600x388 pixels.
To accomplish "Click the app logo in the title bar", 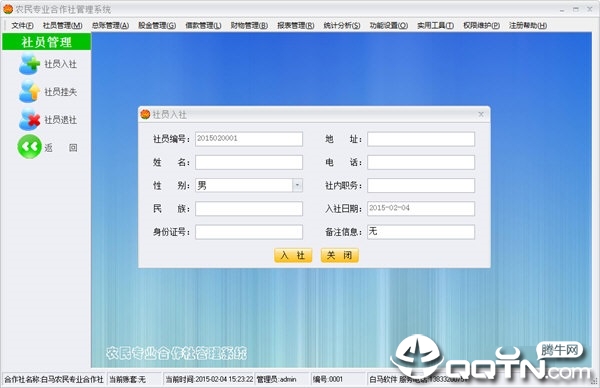I will click(x=8, y=9).
